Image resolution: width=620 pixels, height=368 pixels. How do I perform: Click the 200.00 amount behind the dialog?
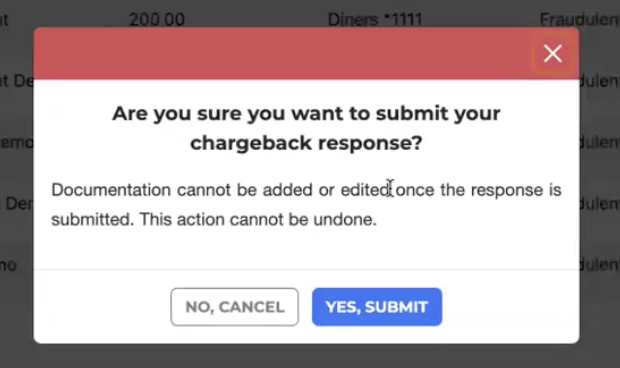point(157,19)
